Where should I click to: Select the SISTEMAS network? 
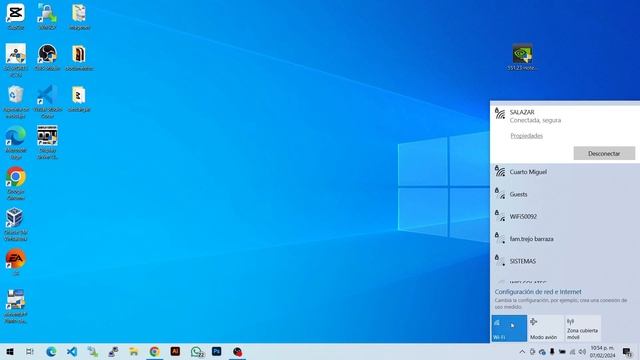pos(565,261)
